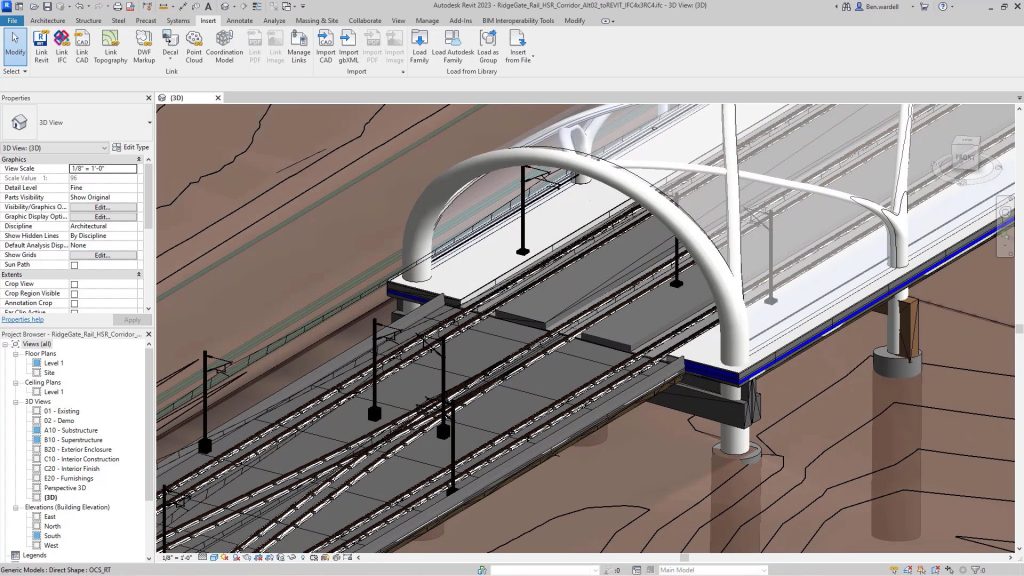Click Edit button for Show Grids
Image resolution: width=1024 pixels, height=576 pixels.
point(104,255)
